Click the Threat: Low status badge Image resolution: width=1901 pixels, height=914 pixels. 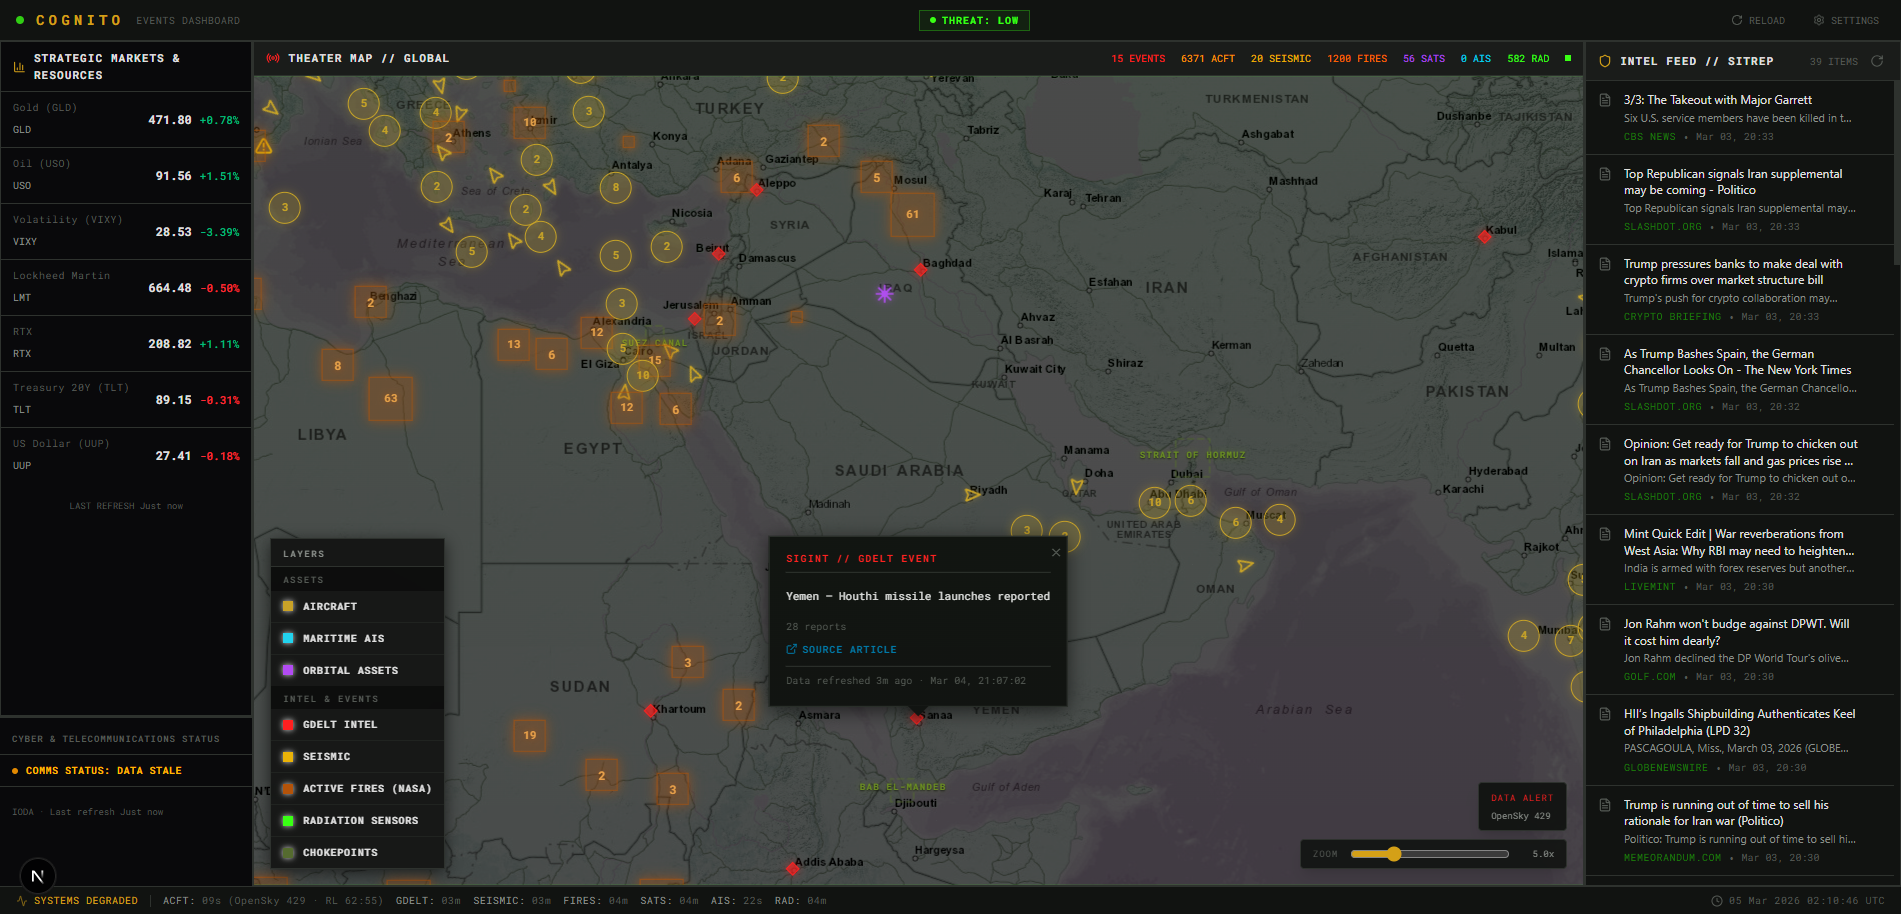(974, 20)
